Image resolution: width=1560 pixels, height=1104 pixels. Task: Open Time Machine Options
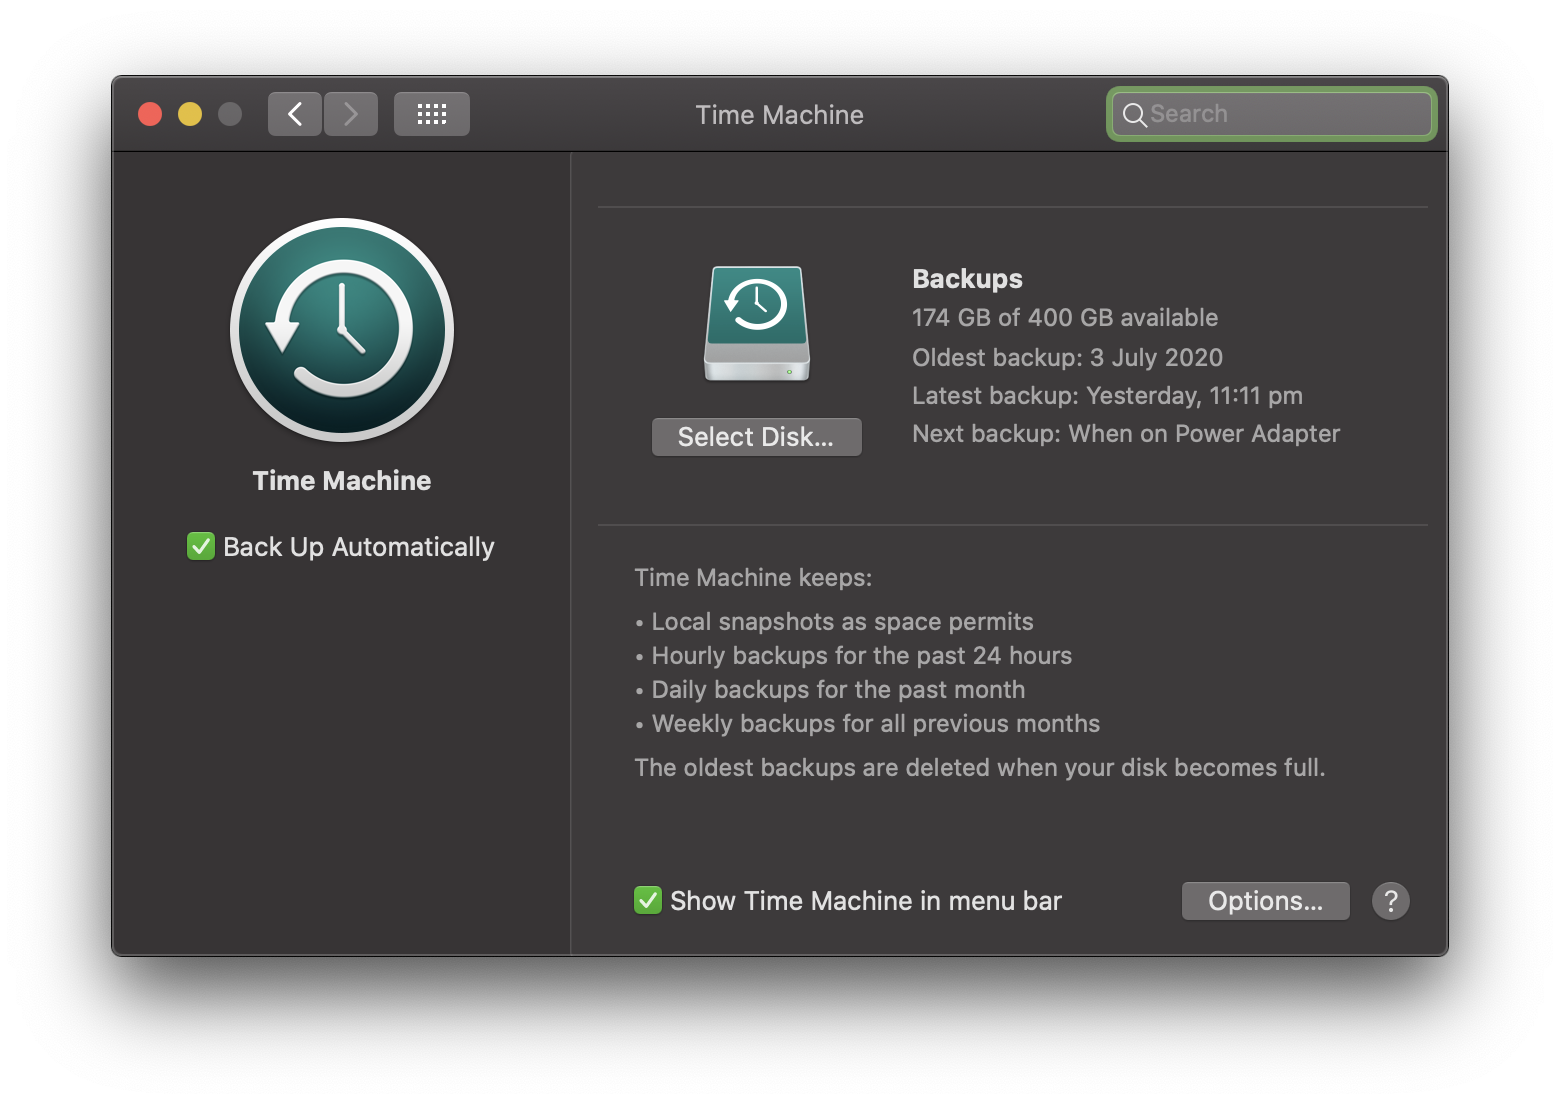click(1266, 901)
